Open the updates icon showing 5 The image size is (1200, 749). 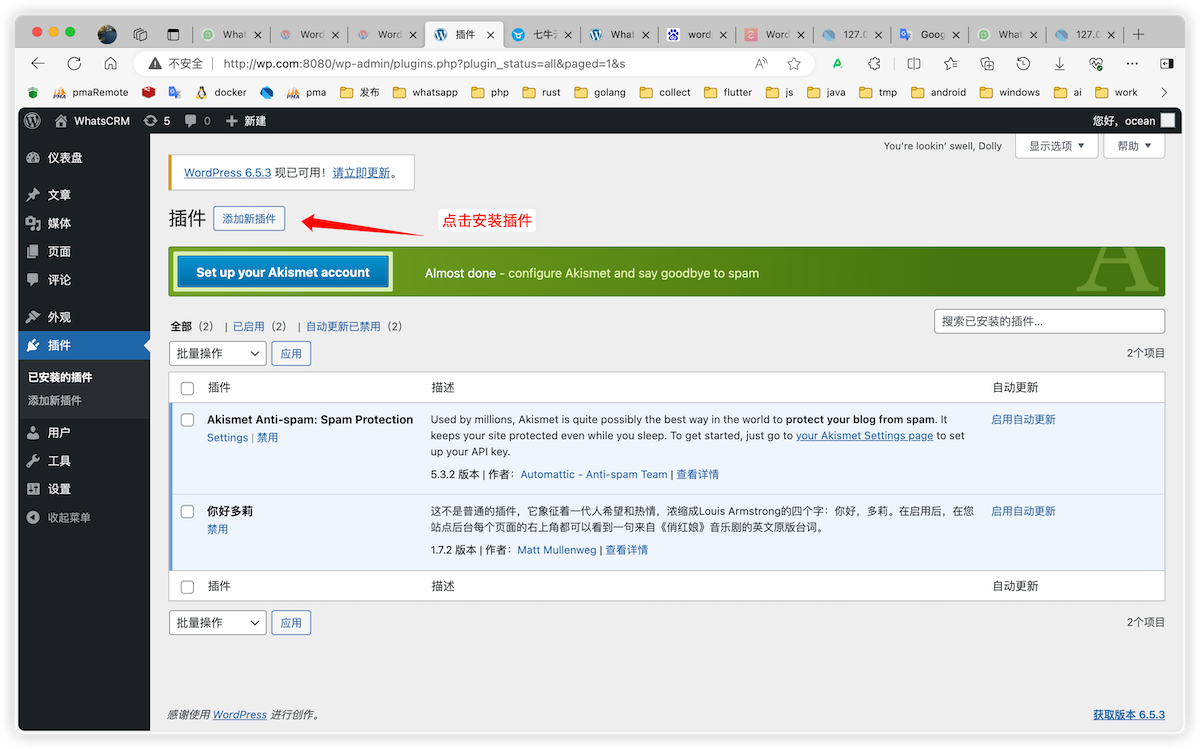[156, 121]
